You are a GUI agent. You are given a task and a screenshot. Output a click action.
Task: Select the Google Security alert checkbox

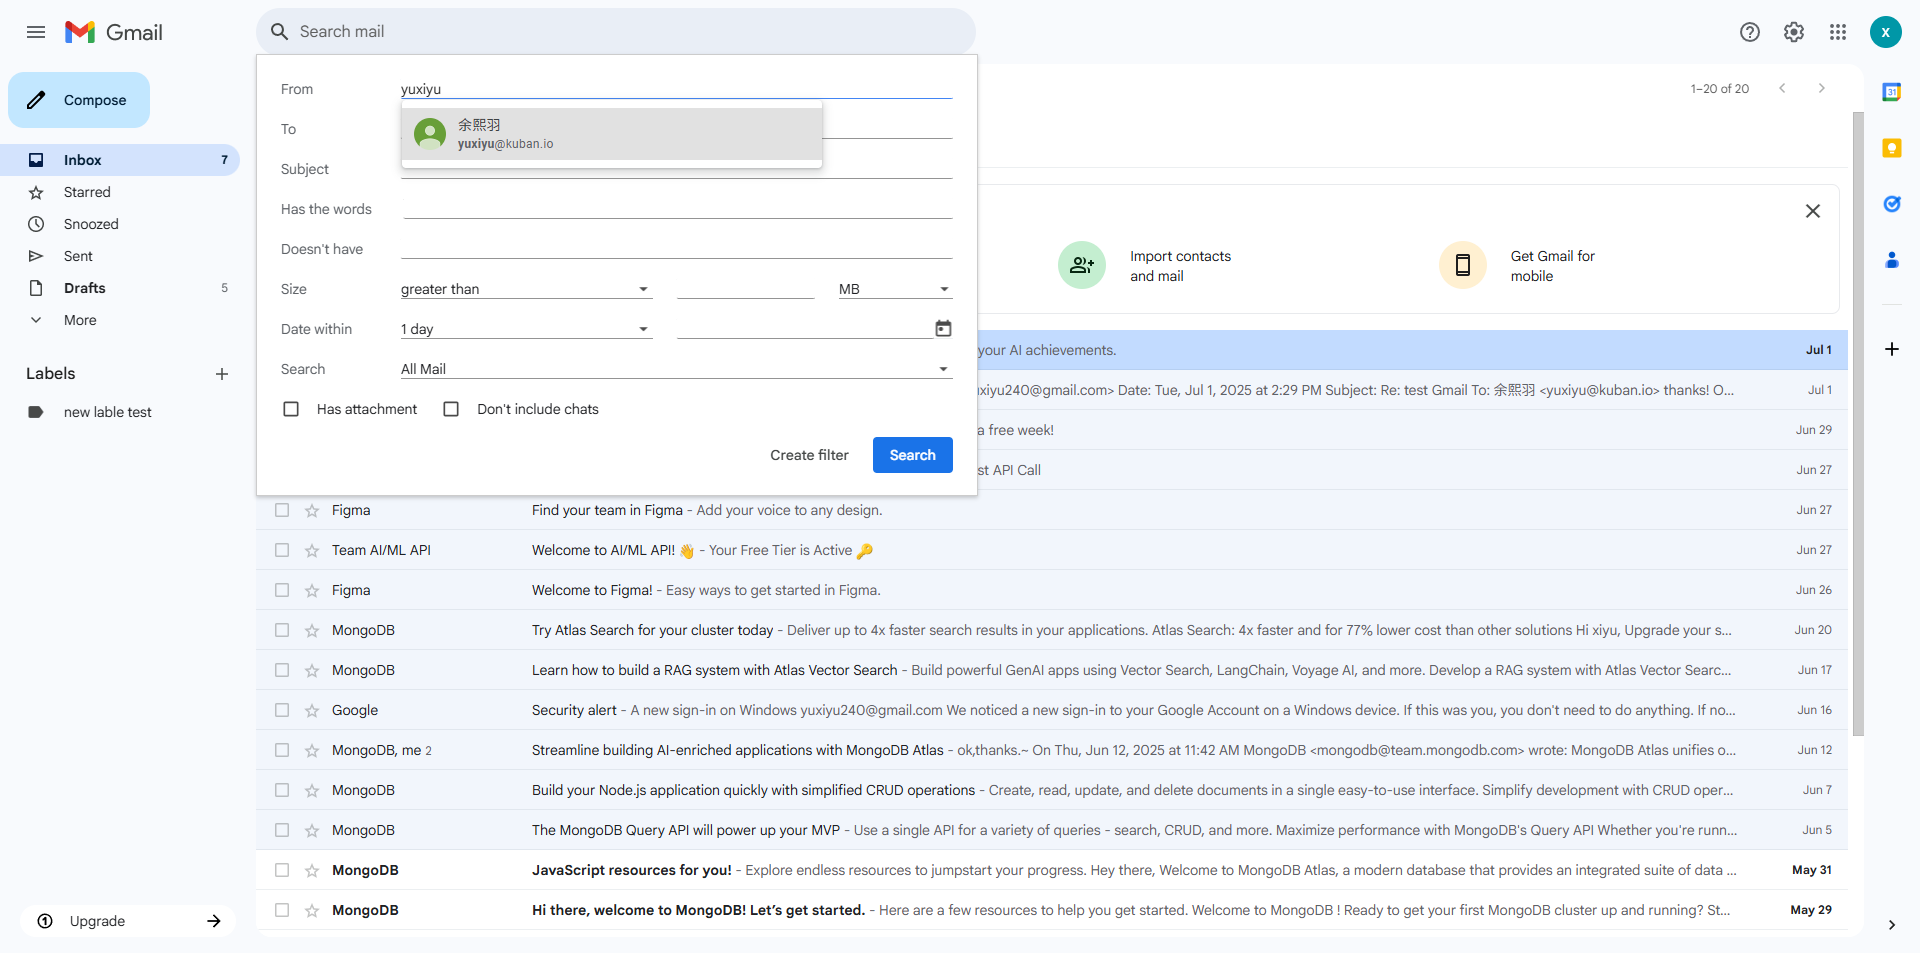coord(282,710)
